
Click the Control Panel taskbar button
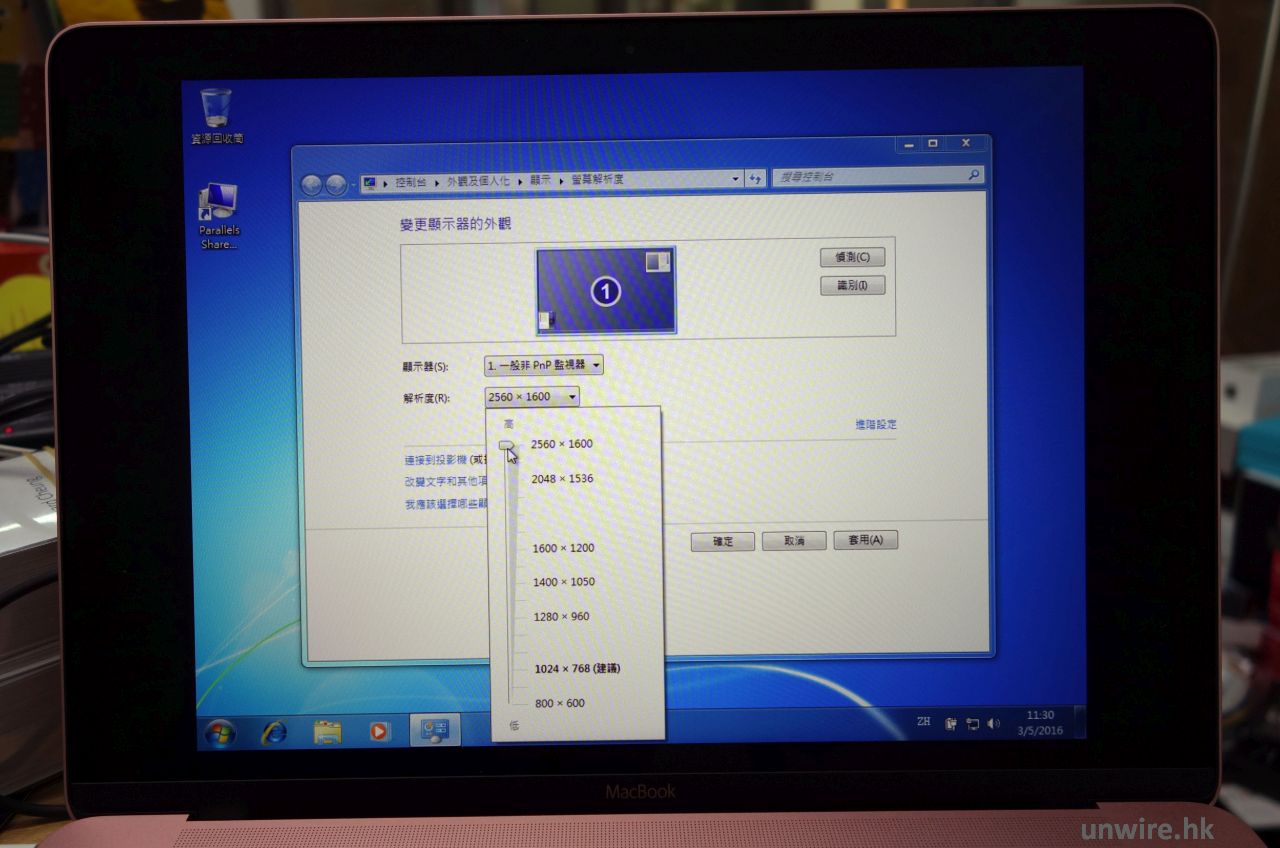click(x=435, y=730)
